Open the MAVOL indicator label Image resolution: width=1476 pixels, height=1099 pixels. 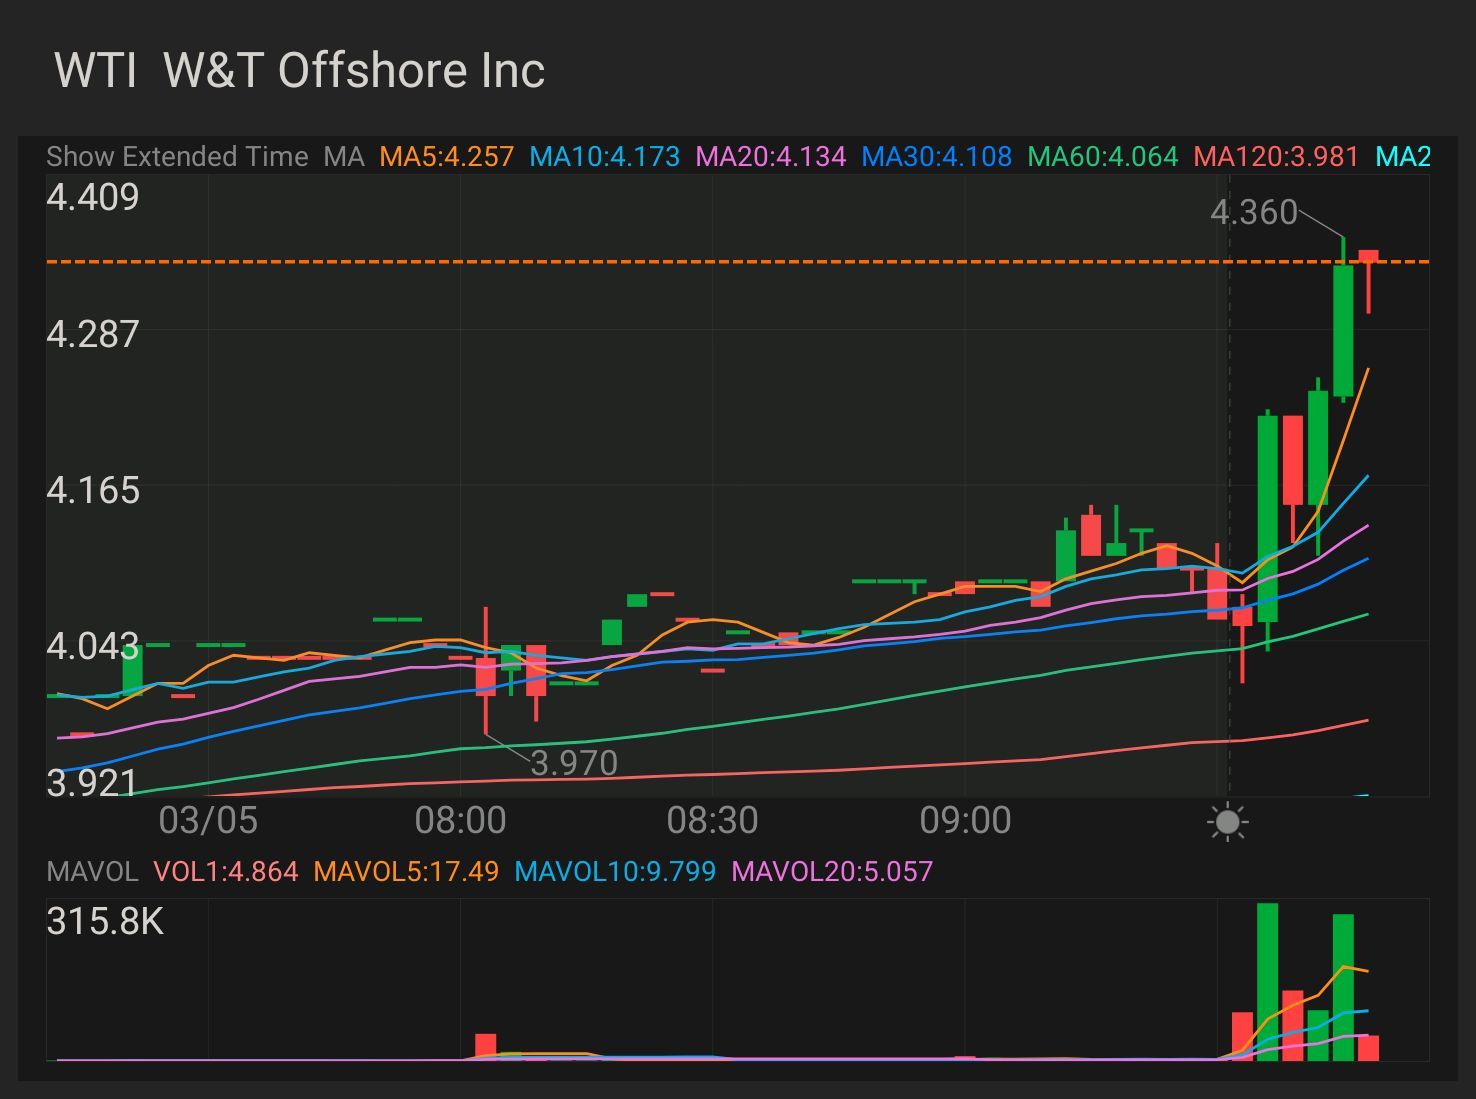[92, 871]
